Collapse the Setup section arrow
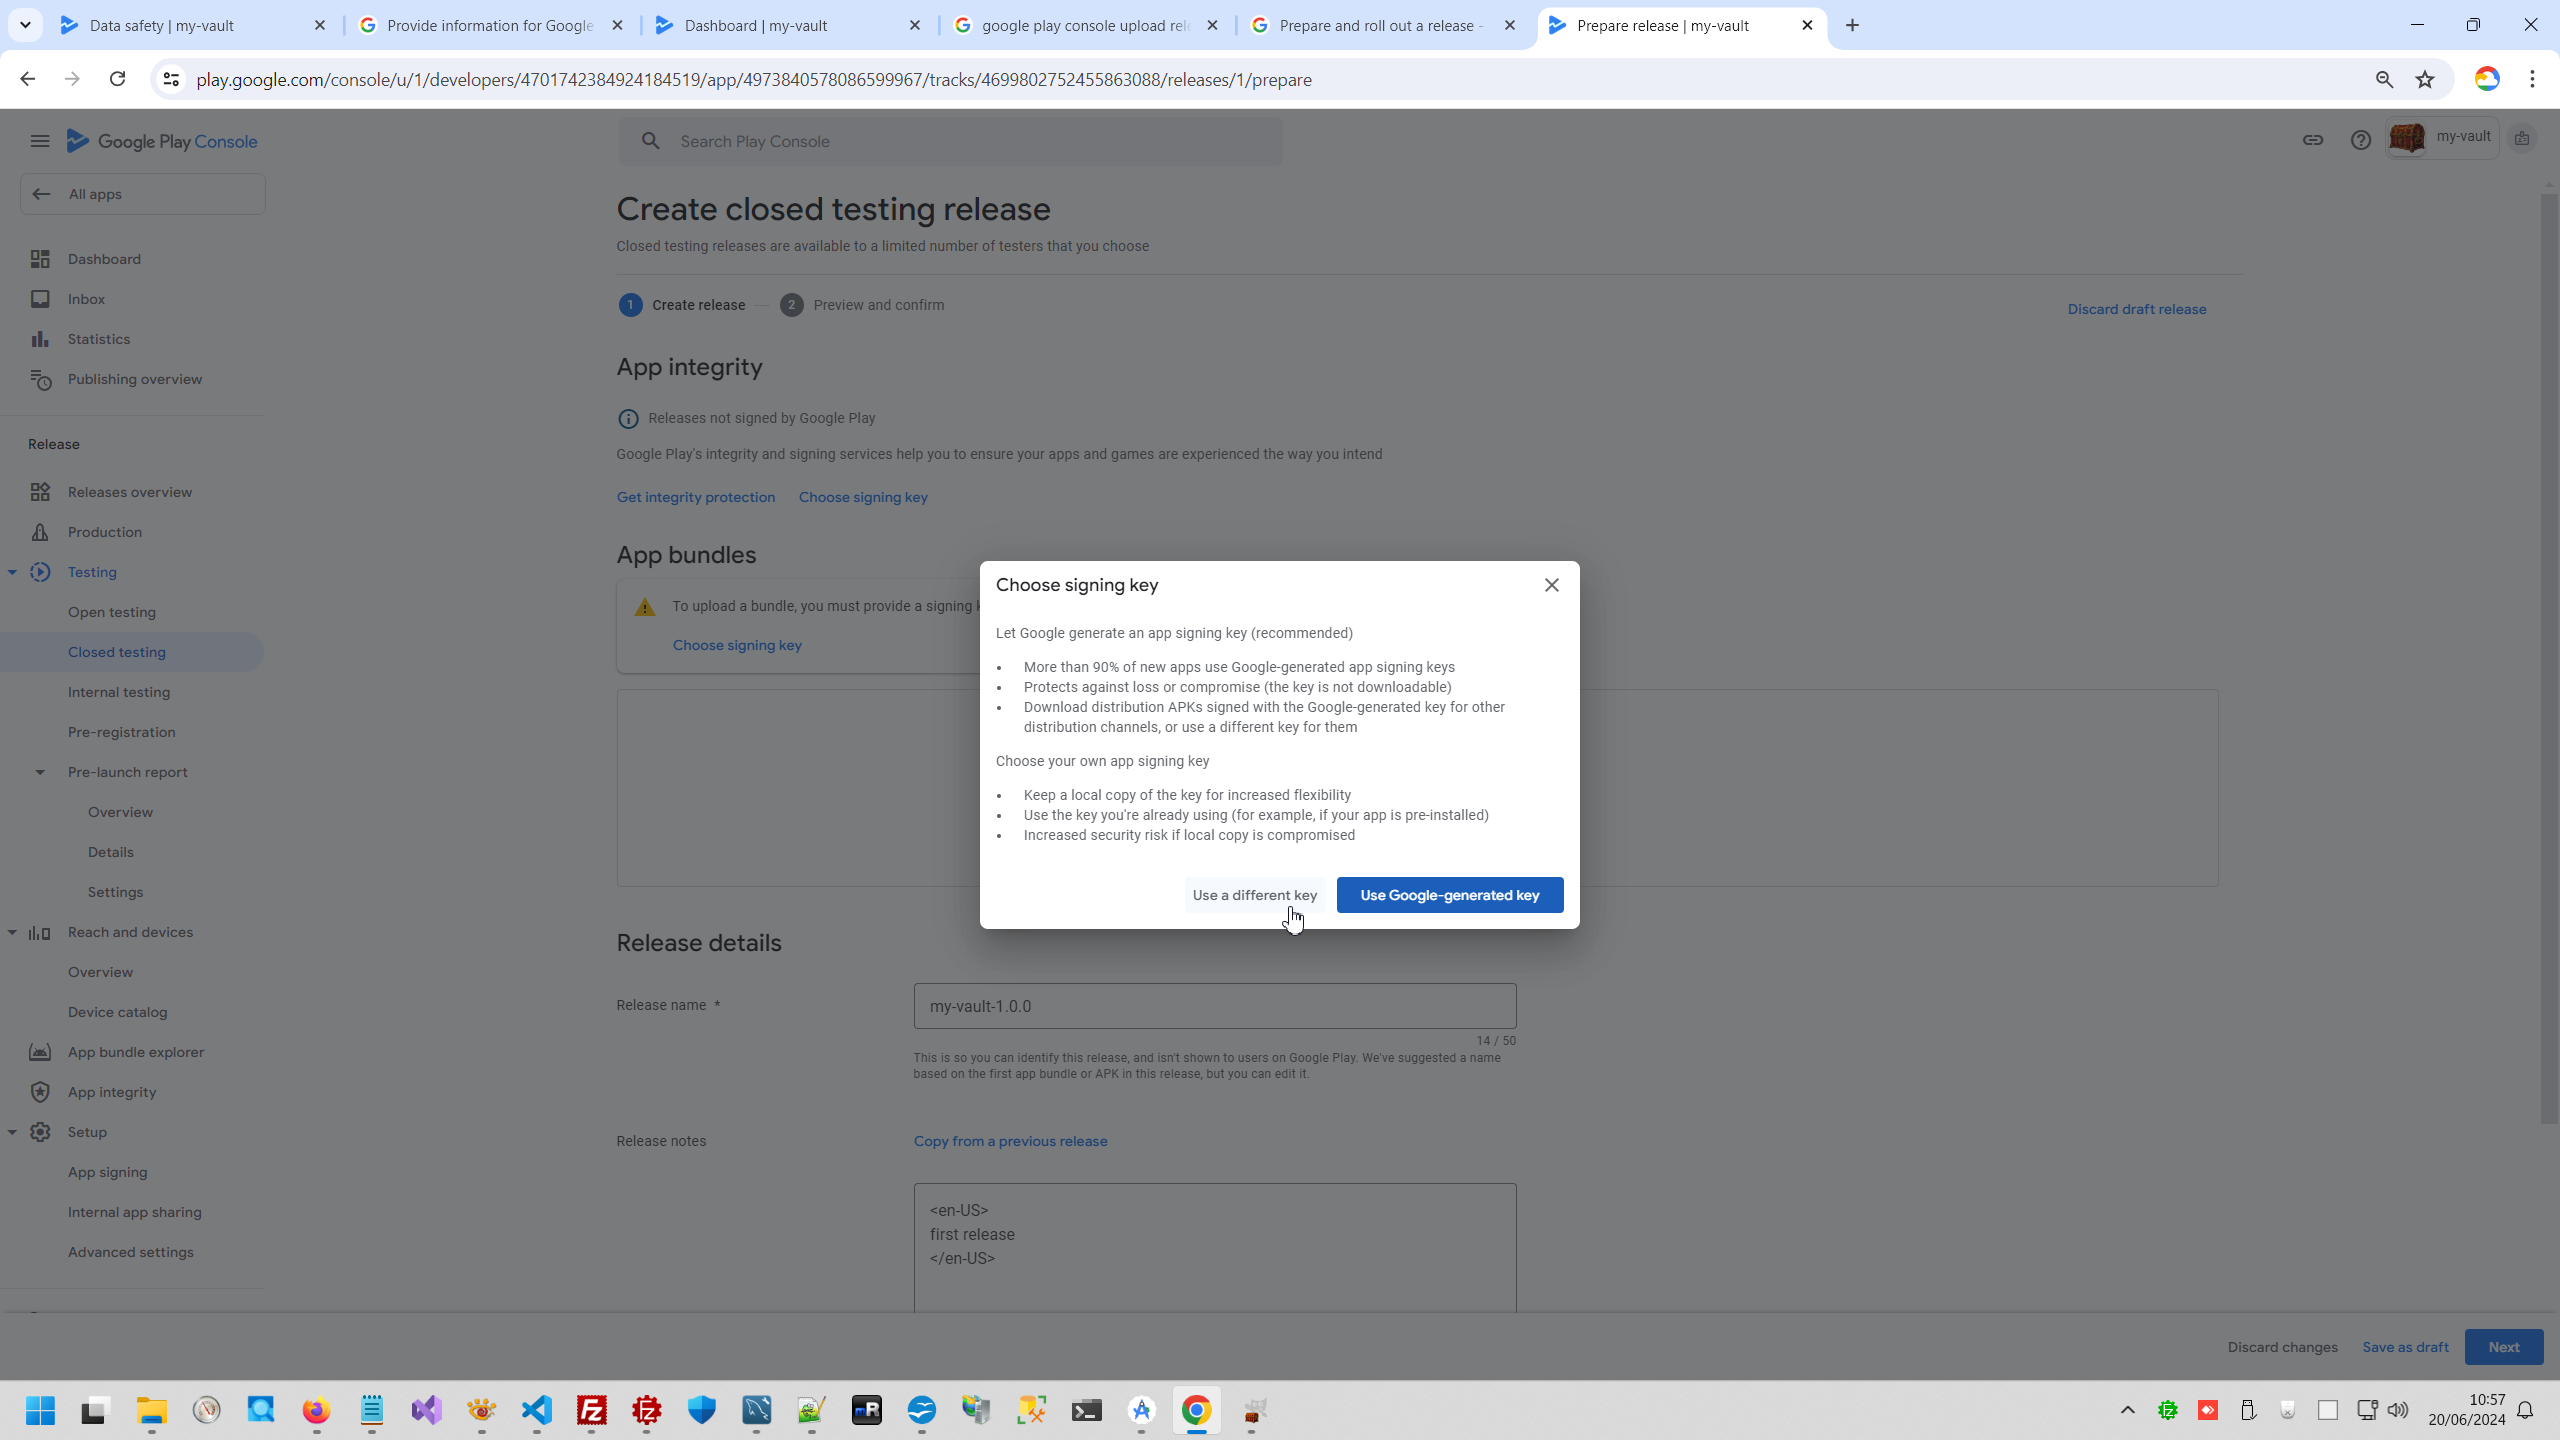This screenshot has height=1440, width=2560. tap(12, 1132)
